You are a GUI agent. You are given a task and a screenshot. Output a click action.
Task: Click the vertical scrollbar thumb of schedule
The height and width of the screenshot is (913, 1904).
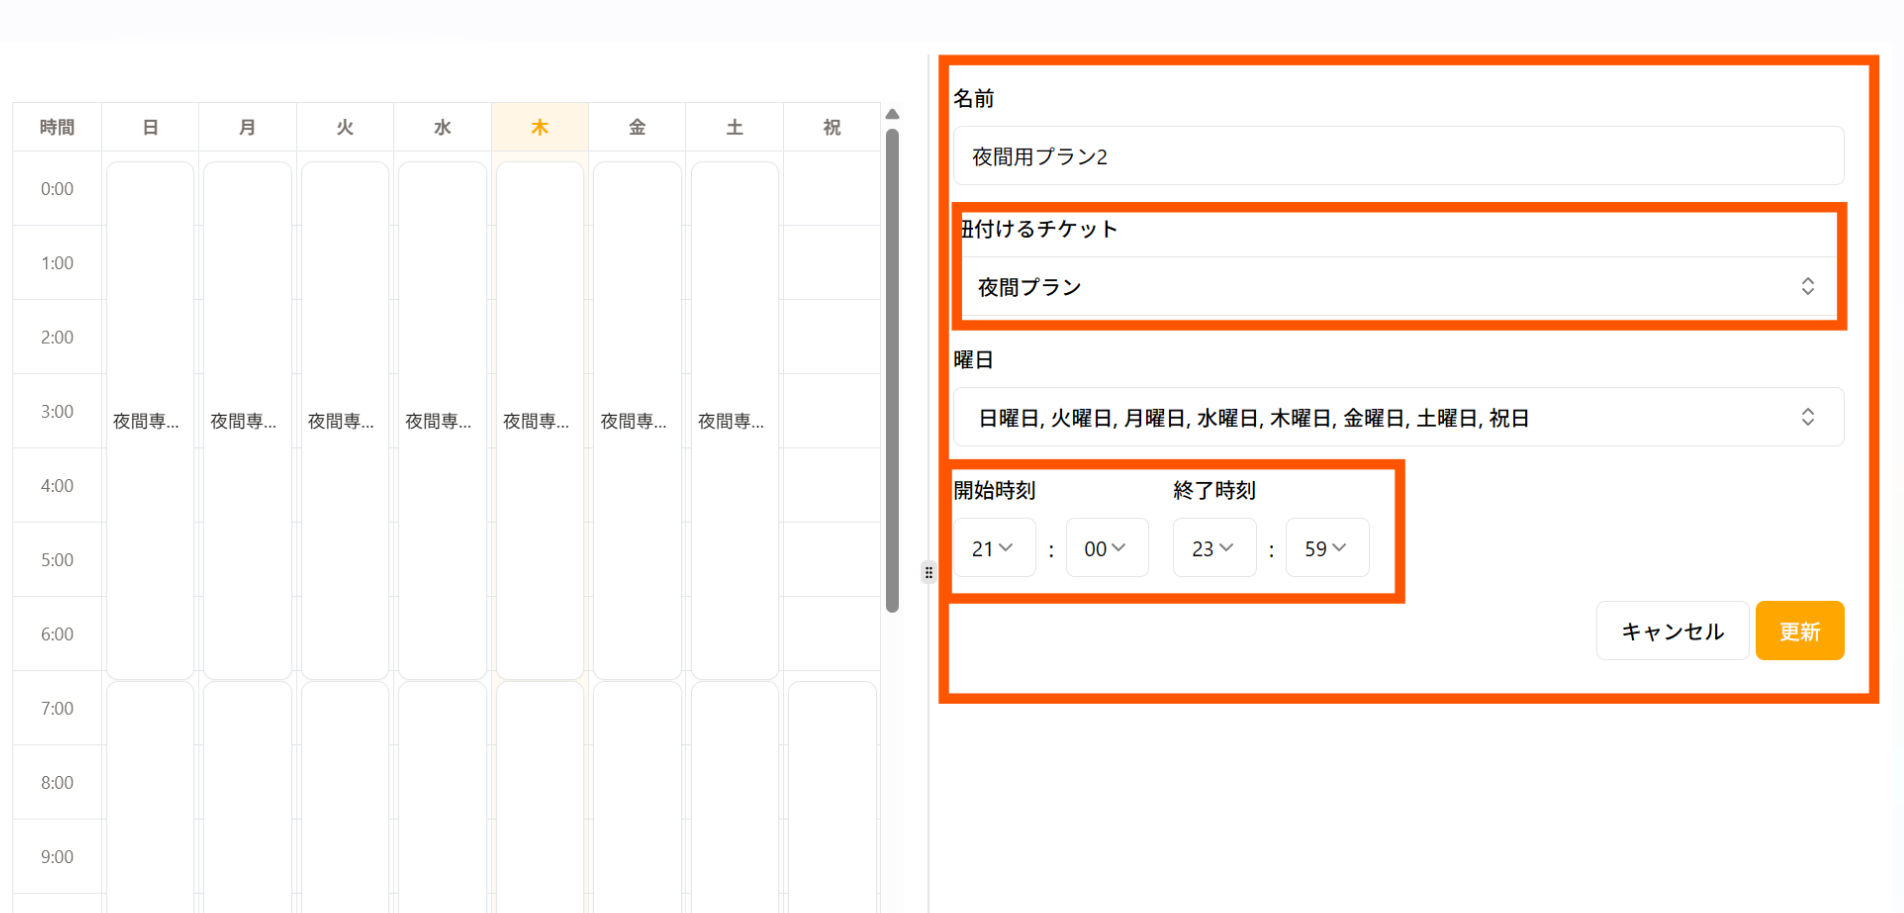pos(892,370)
